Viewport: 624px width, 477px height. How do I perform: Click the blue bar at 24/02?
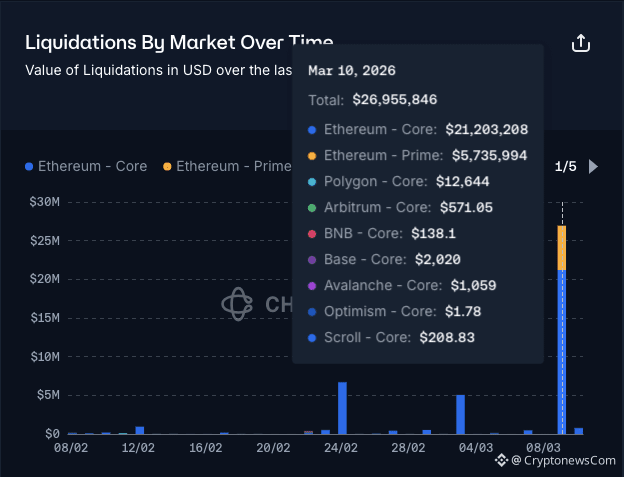(x=342, y=408)
